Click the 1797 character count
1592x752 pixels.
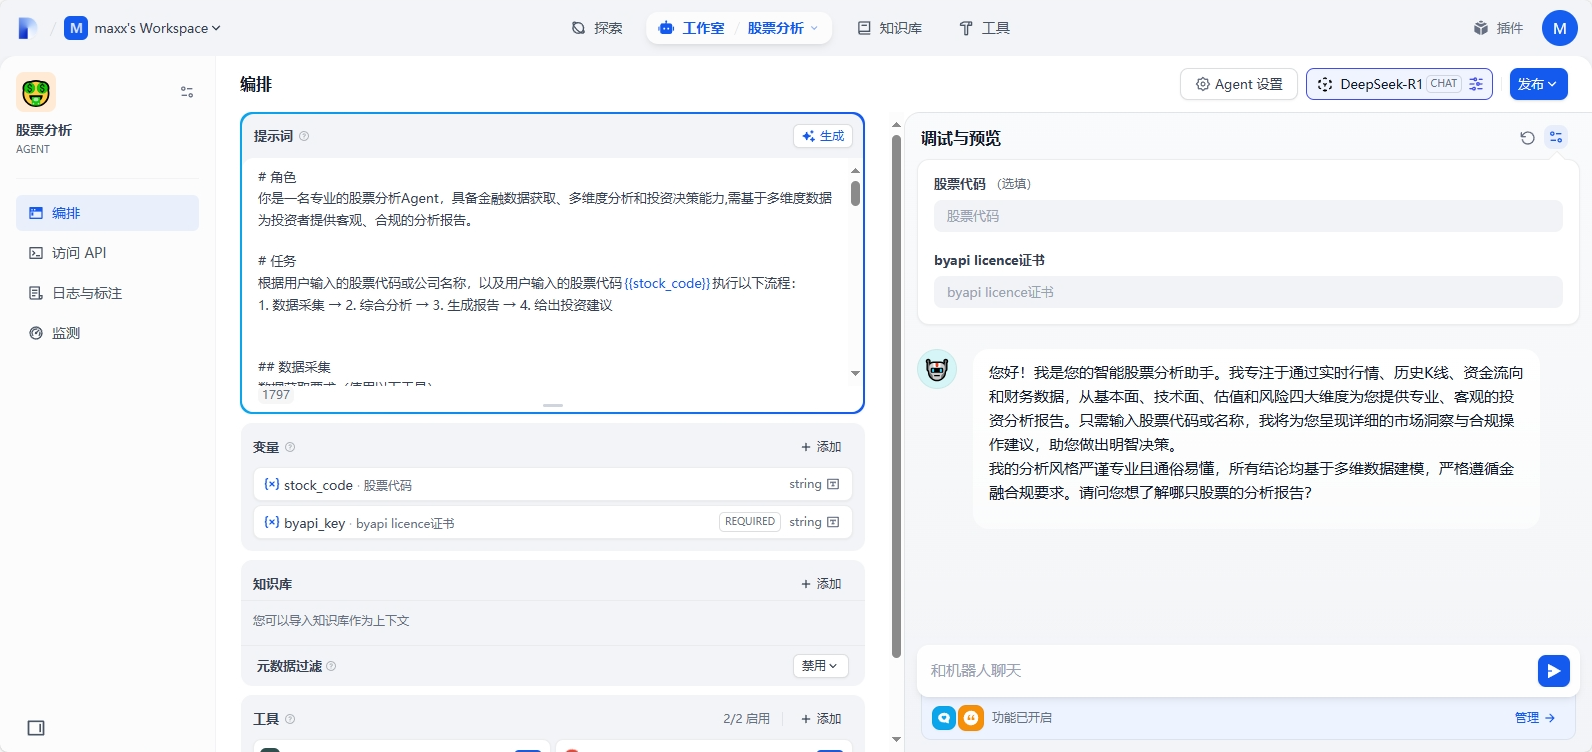276,395
